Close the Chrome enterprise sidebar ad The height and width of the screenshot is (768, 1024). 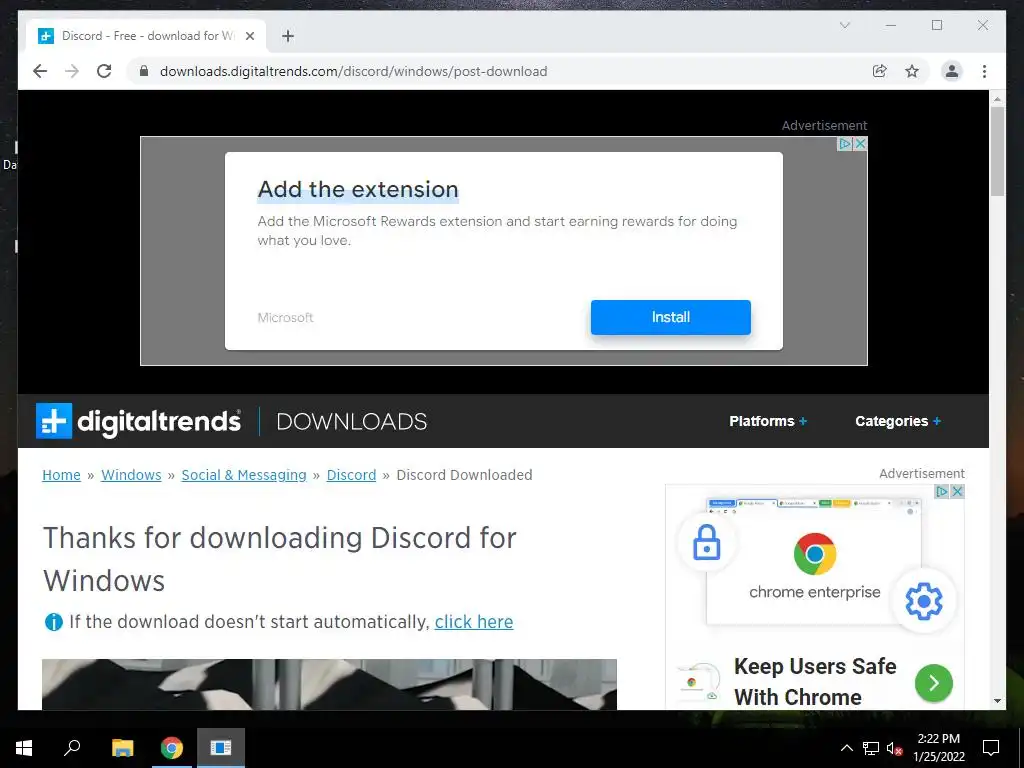(957, 491)
